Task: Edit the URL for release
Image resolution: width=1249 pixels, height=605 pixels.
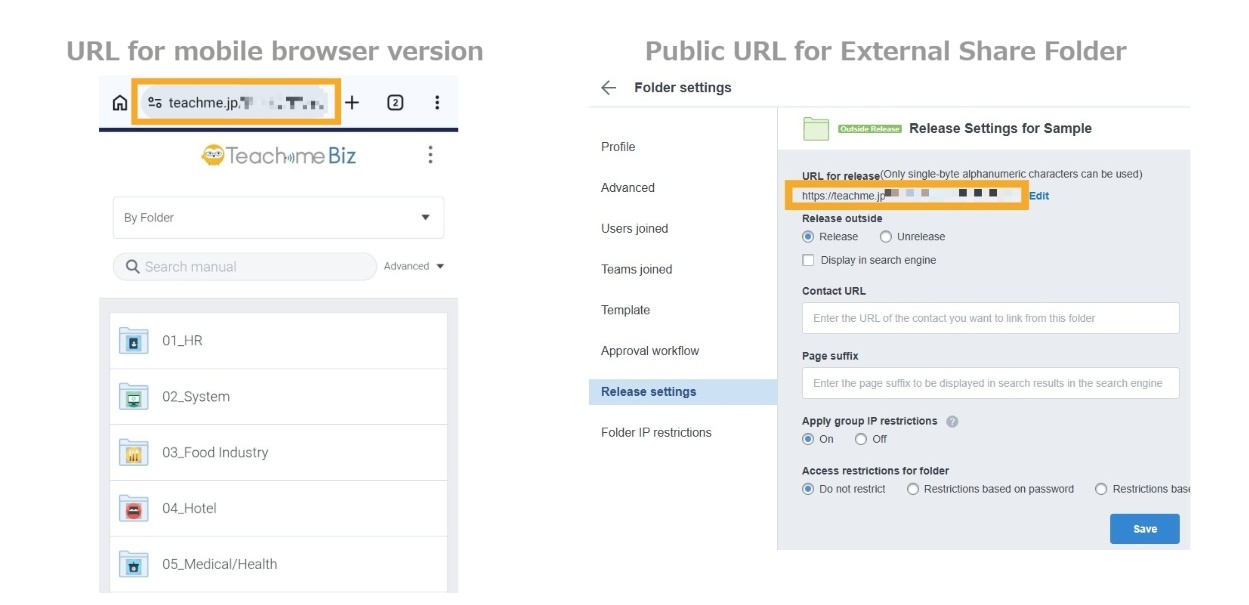Action: click(1038, 196)
